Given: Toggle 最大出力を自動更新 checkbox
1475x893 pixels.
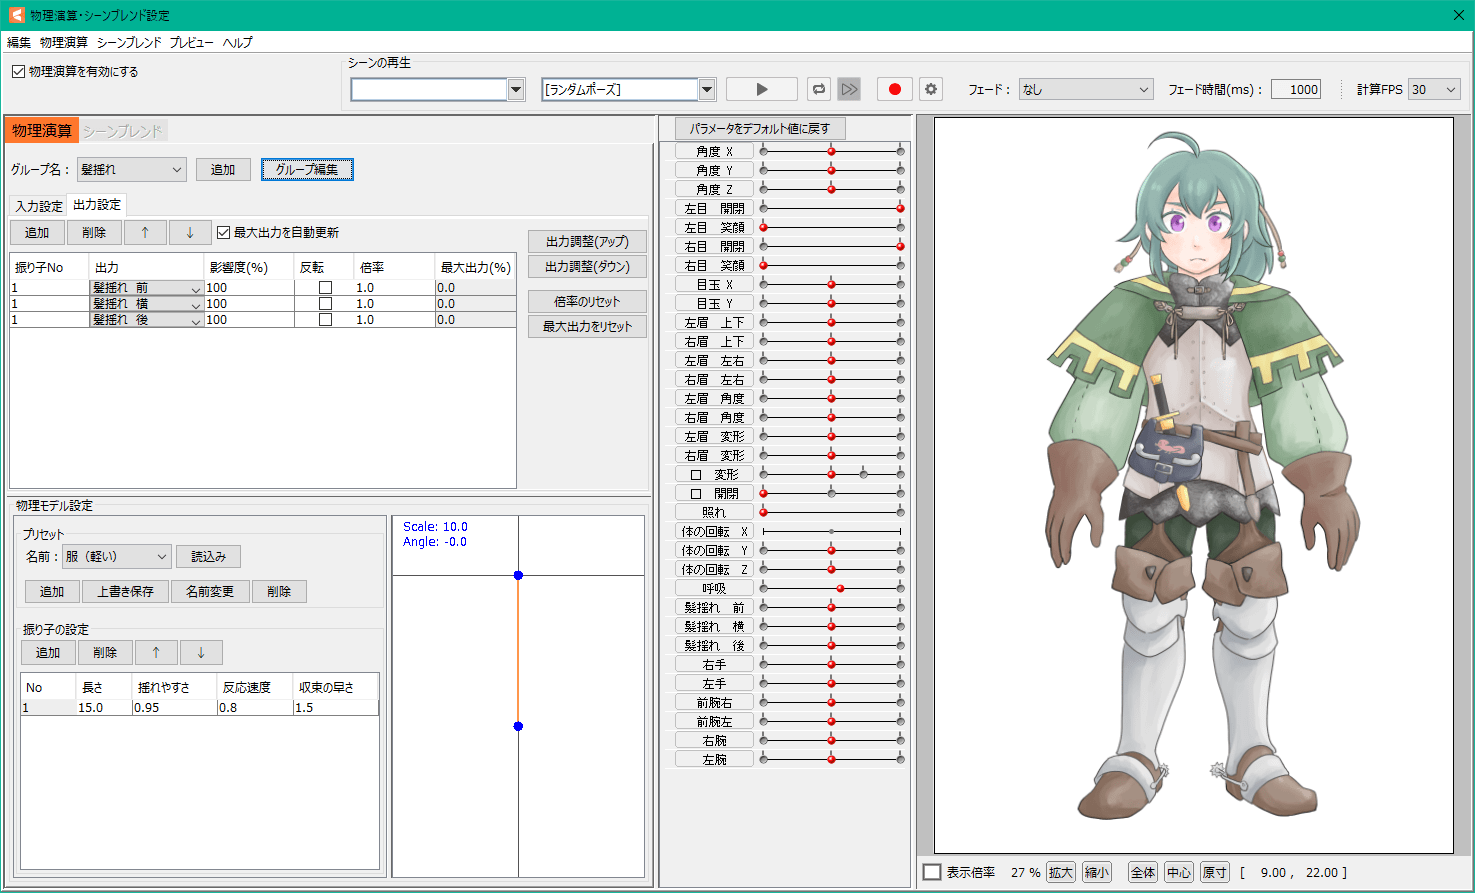Looking at the screenshot, I should point(224,232).
